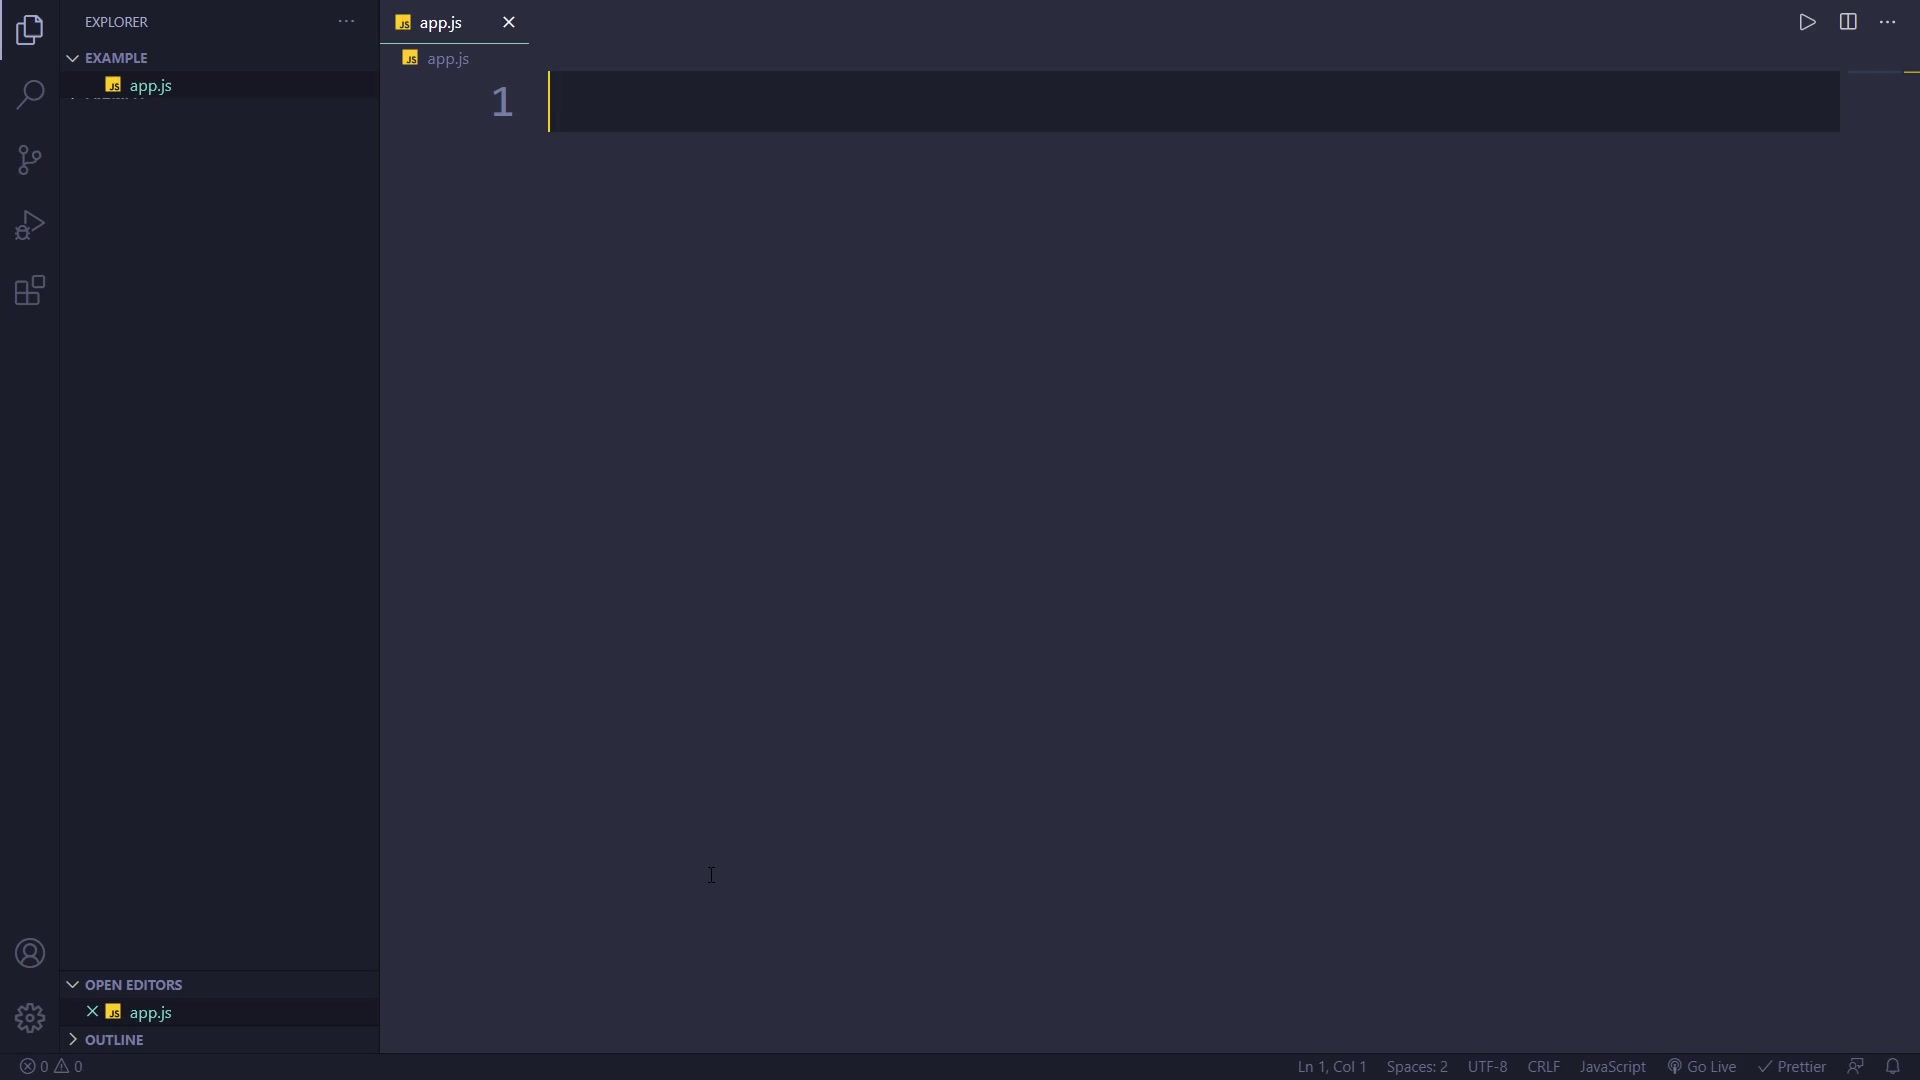Change the CRLF end of line sequence
This screenshot has width=1920, height=1080.
pyautogui.click(x=1543, y=1067)
